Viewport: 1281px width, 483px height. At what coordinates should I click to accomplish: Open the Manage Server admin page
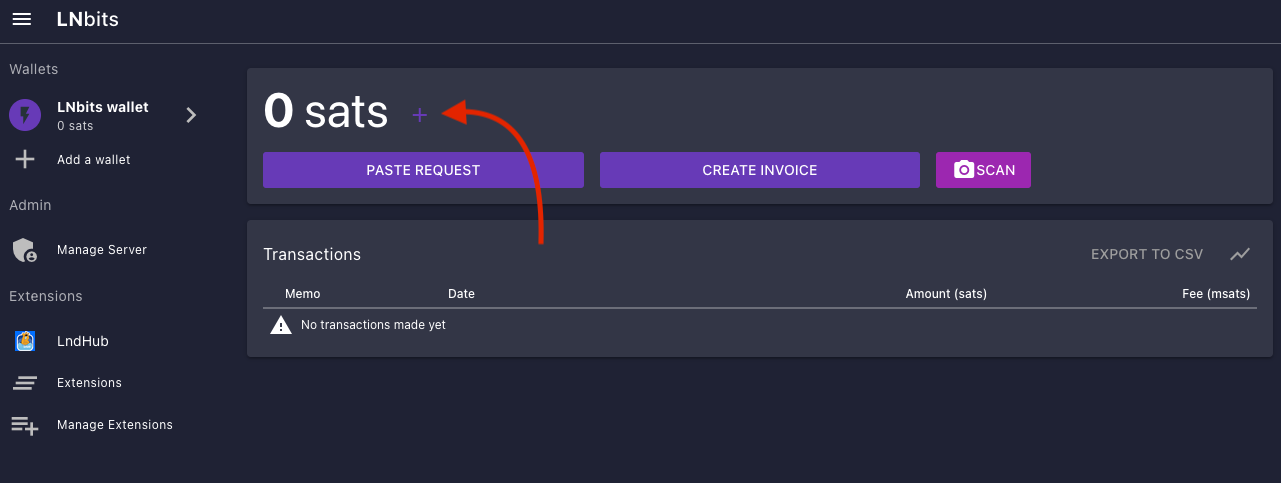(101, 250)
